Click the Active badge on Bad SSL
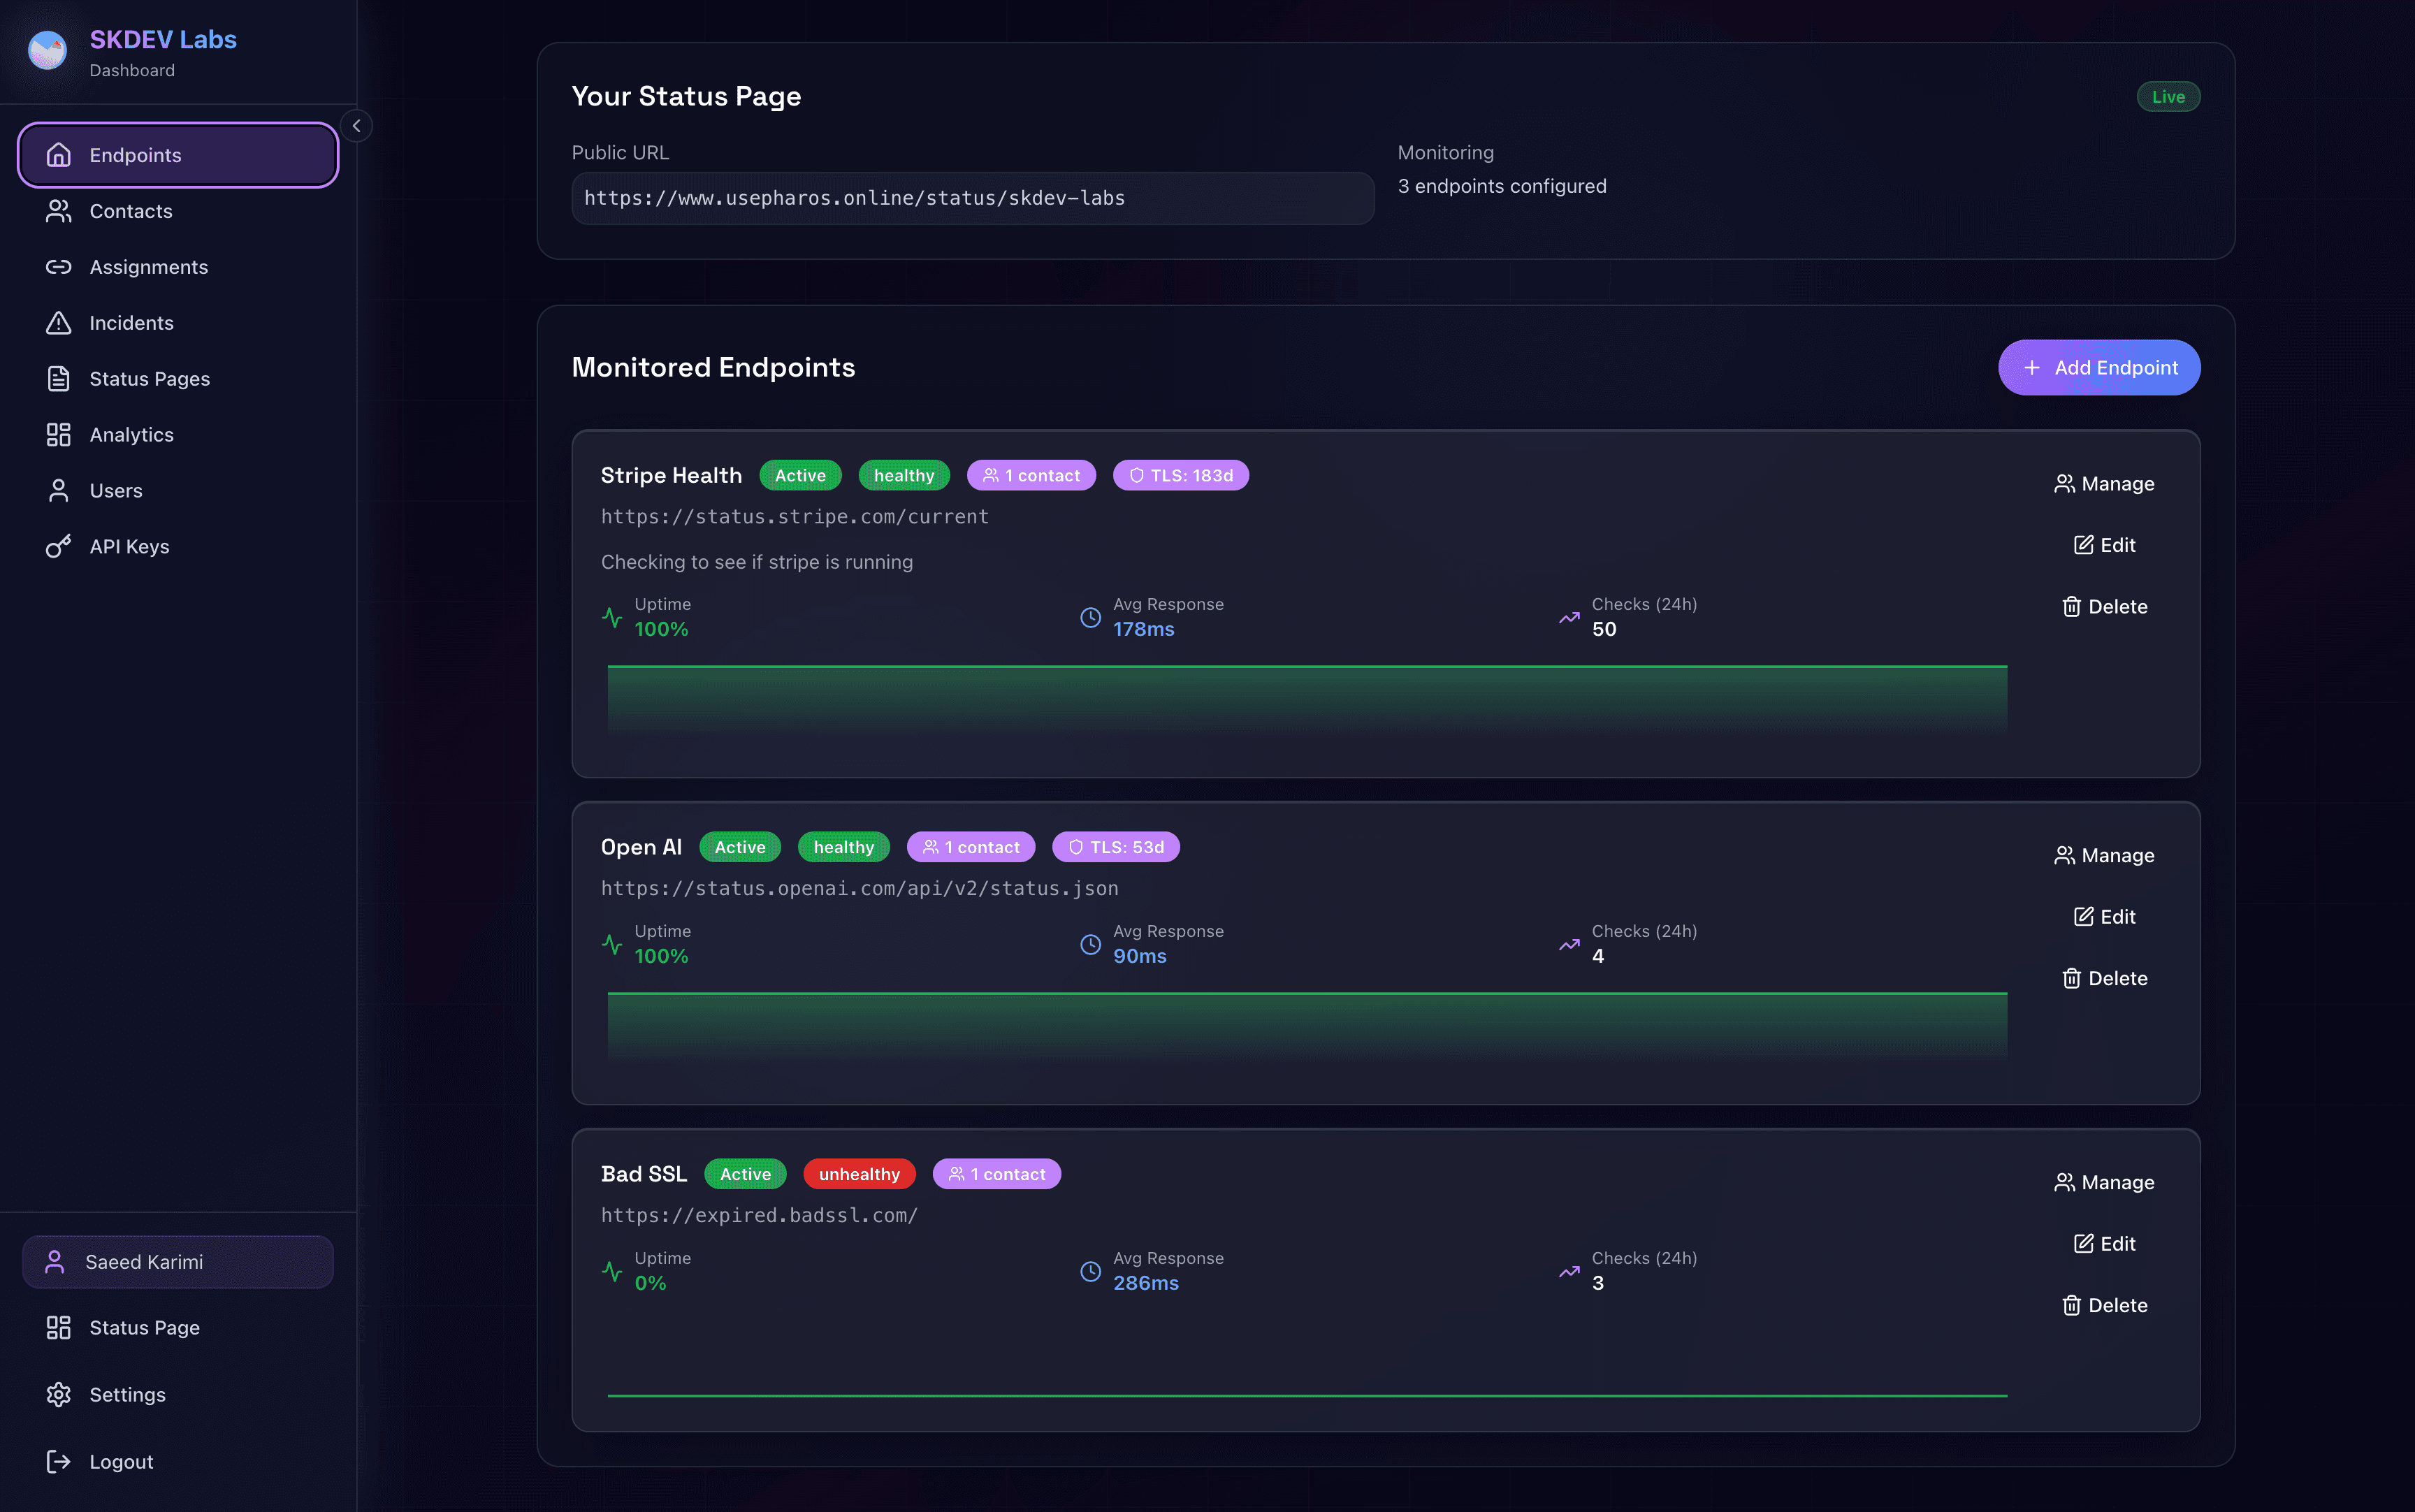2415x1512 pixels. point(746,1173)
